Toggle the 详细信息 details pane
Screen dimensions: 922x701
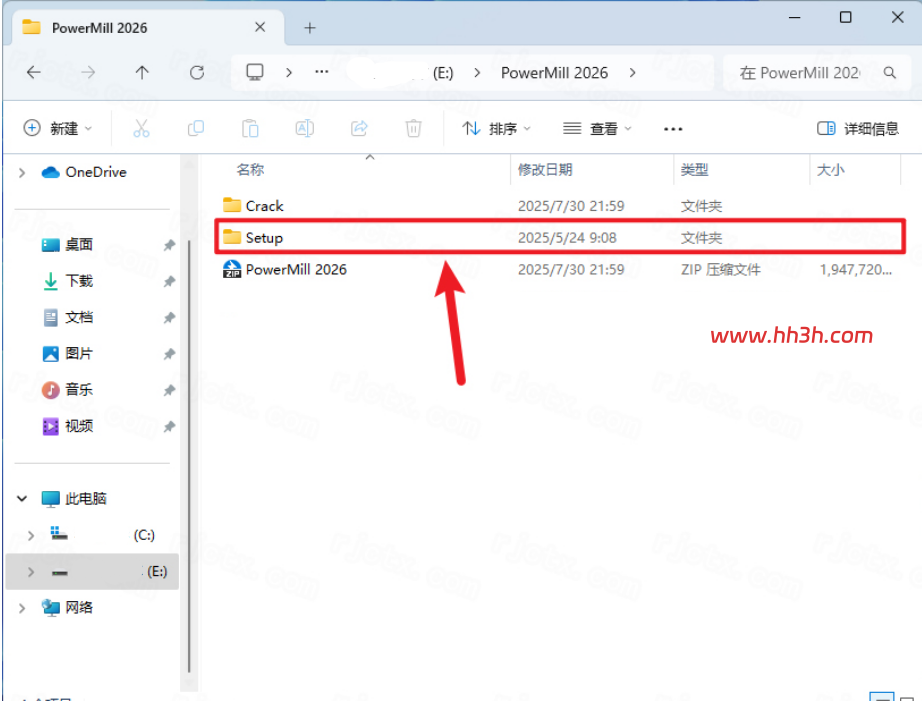(x=857, y=128)
